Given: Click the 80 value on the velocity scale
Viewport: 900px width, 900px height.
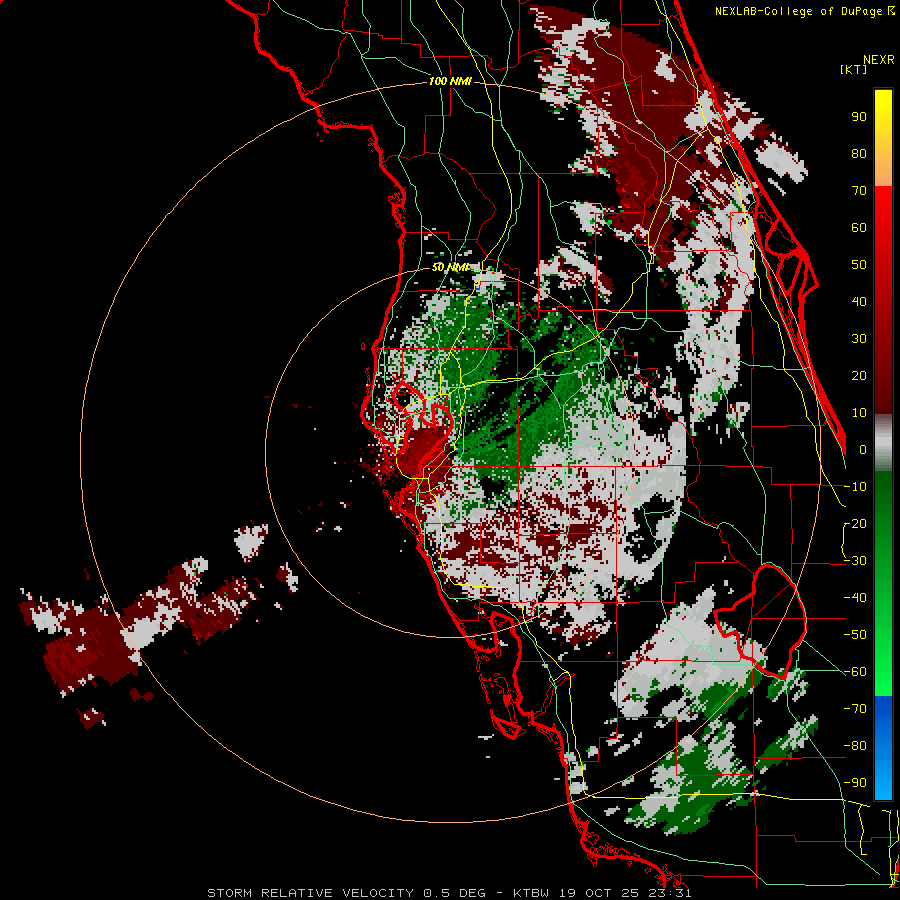Looking at the screenshot, I should [859, 154].
